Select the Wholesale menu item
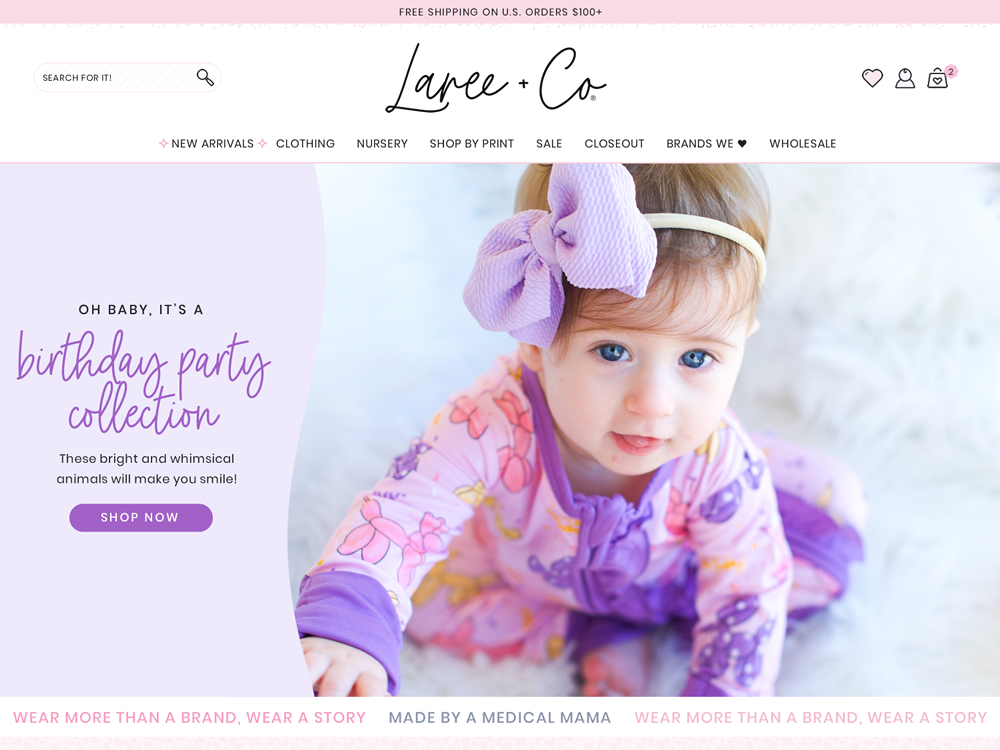Viewport: 1000px width, 750px height. pyautogui.click(x=802, y=143)
